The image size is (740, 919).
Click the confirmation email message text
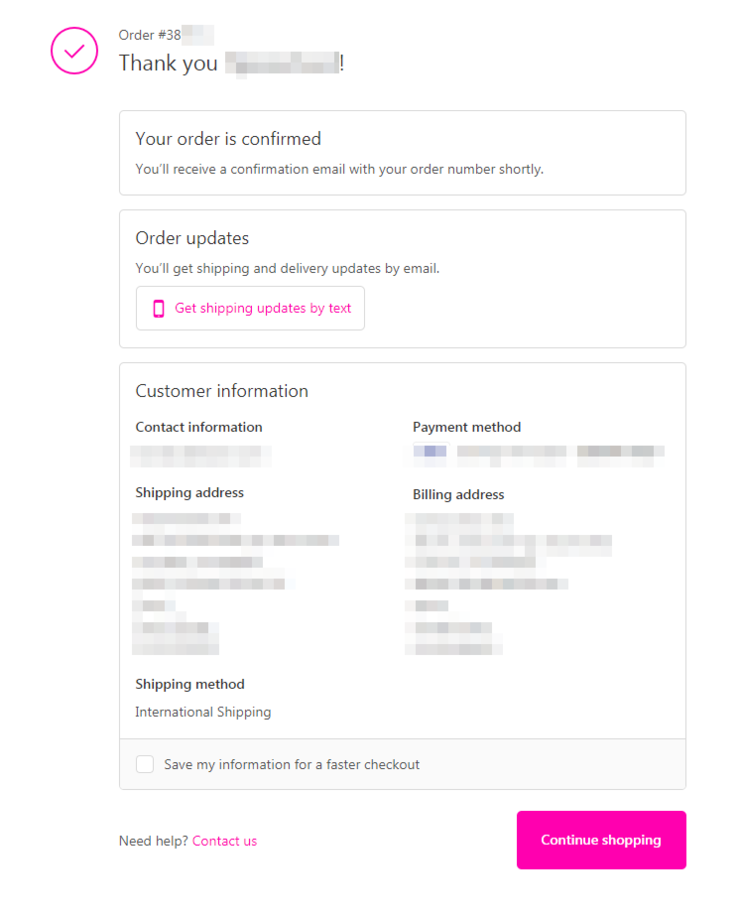(339, 169)
